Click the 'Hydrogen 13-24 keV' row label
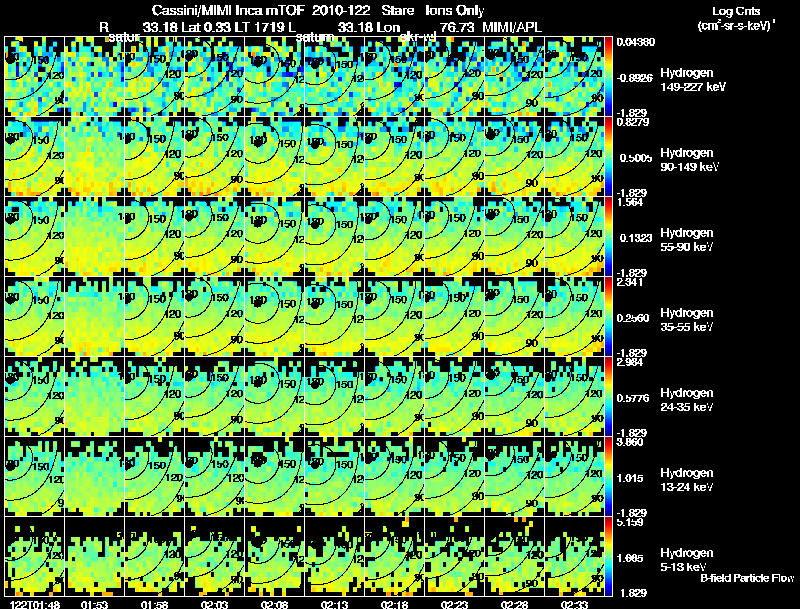The height and width of the screenshot is (609, 800). [x=687, y=480]
